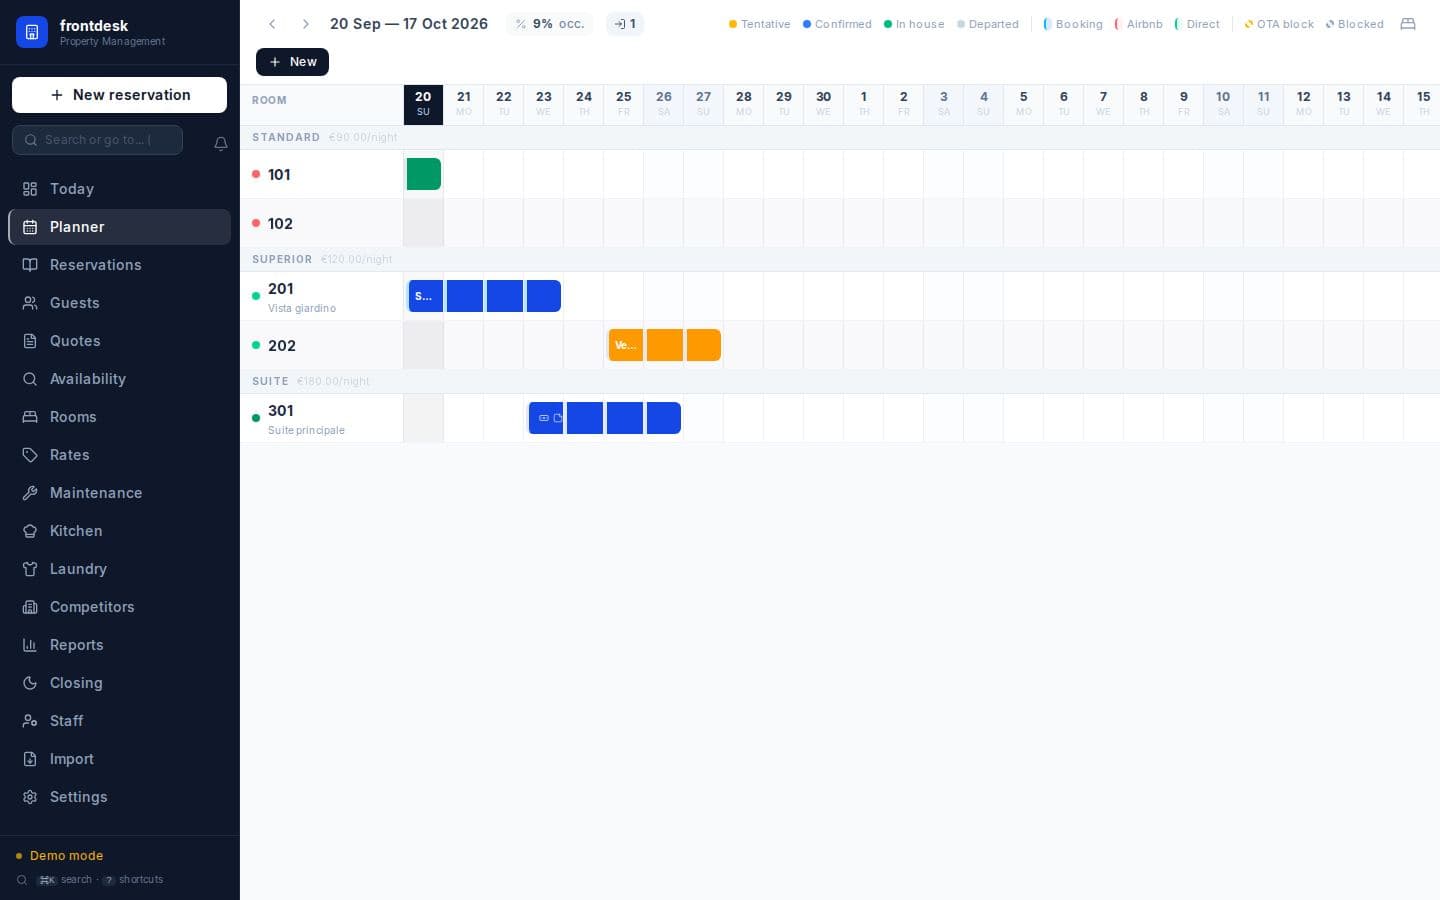The image size is (1440, 900).
Task: Click the arrivals chip showing 1
Action: [x=625, y=24]
